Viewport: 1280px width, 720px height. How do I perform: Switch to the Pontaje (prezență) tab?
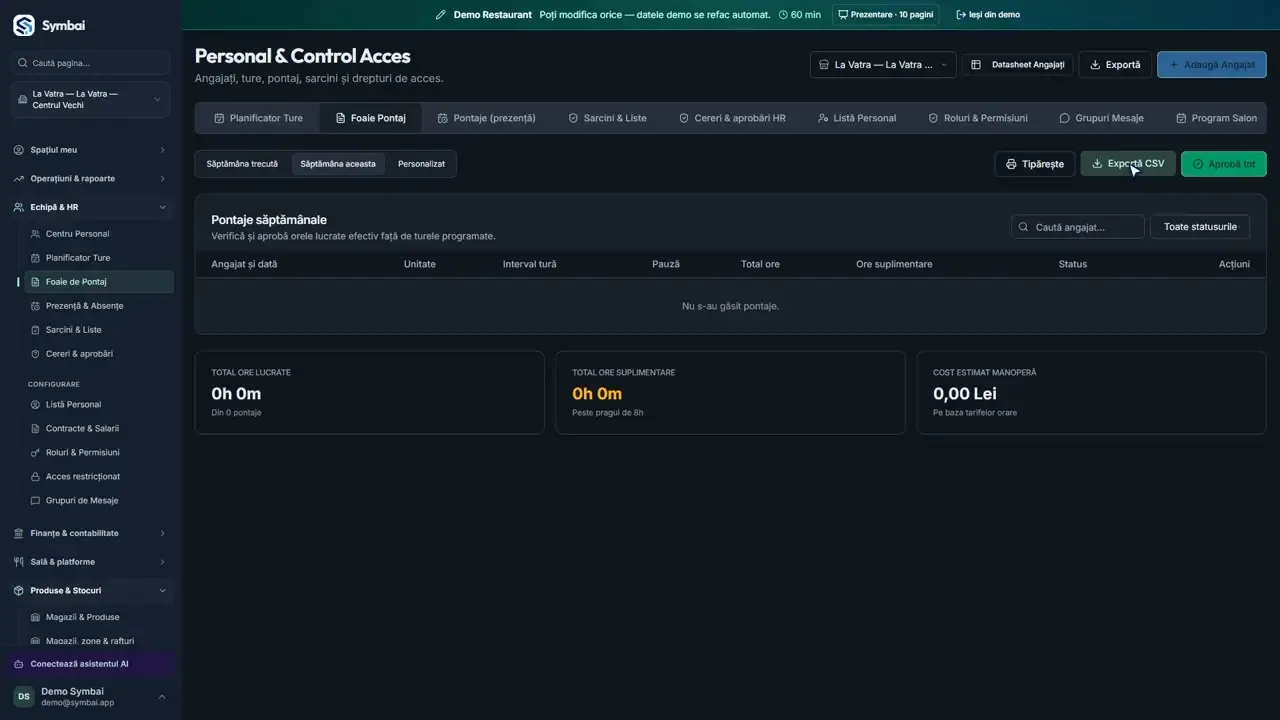pos(486,118)
